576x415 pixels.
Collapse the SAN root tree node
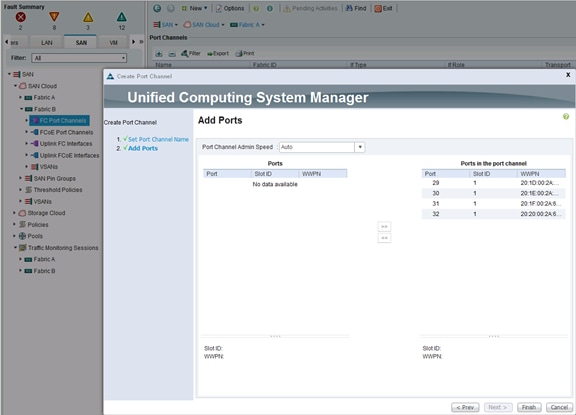[10, 74]
